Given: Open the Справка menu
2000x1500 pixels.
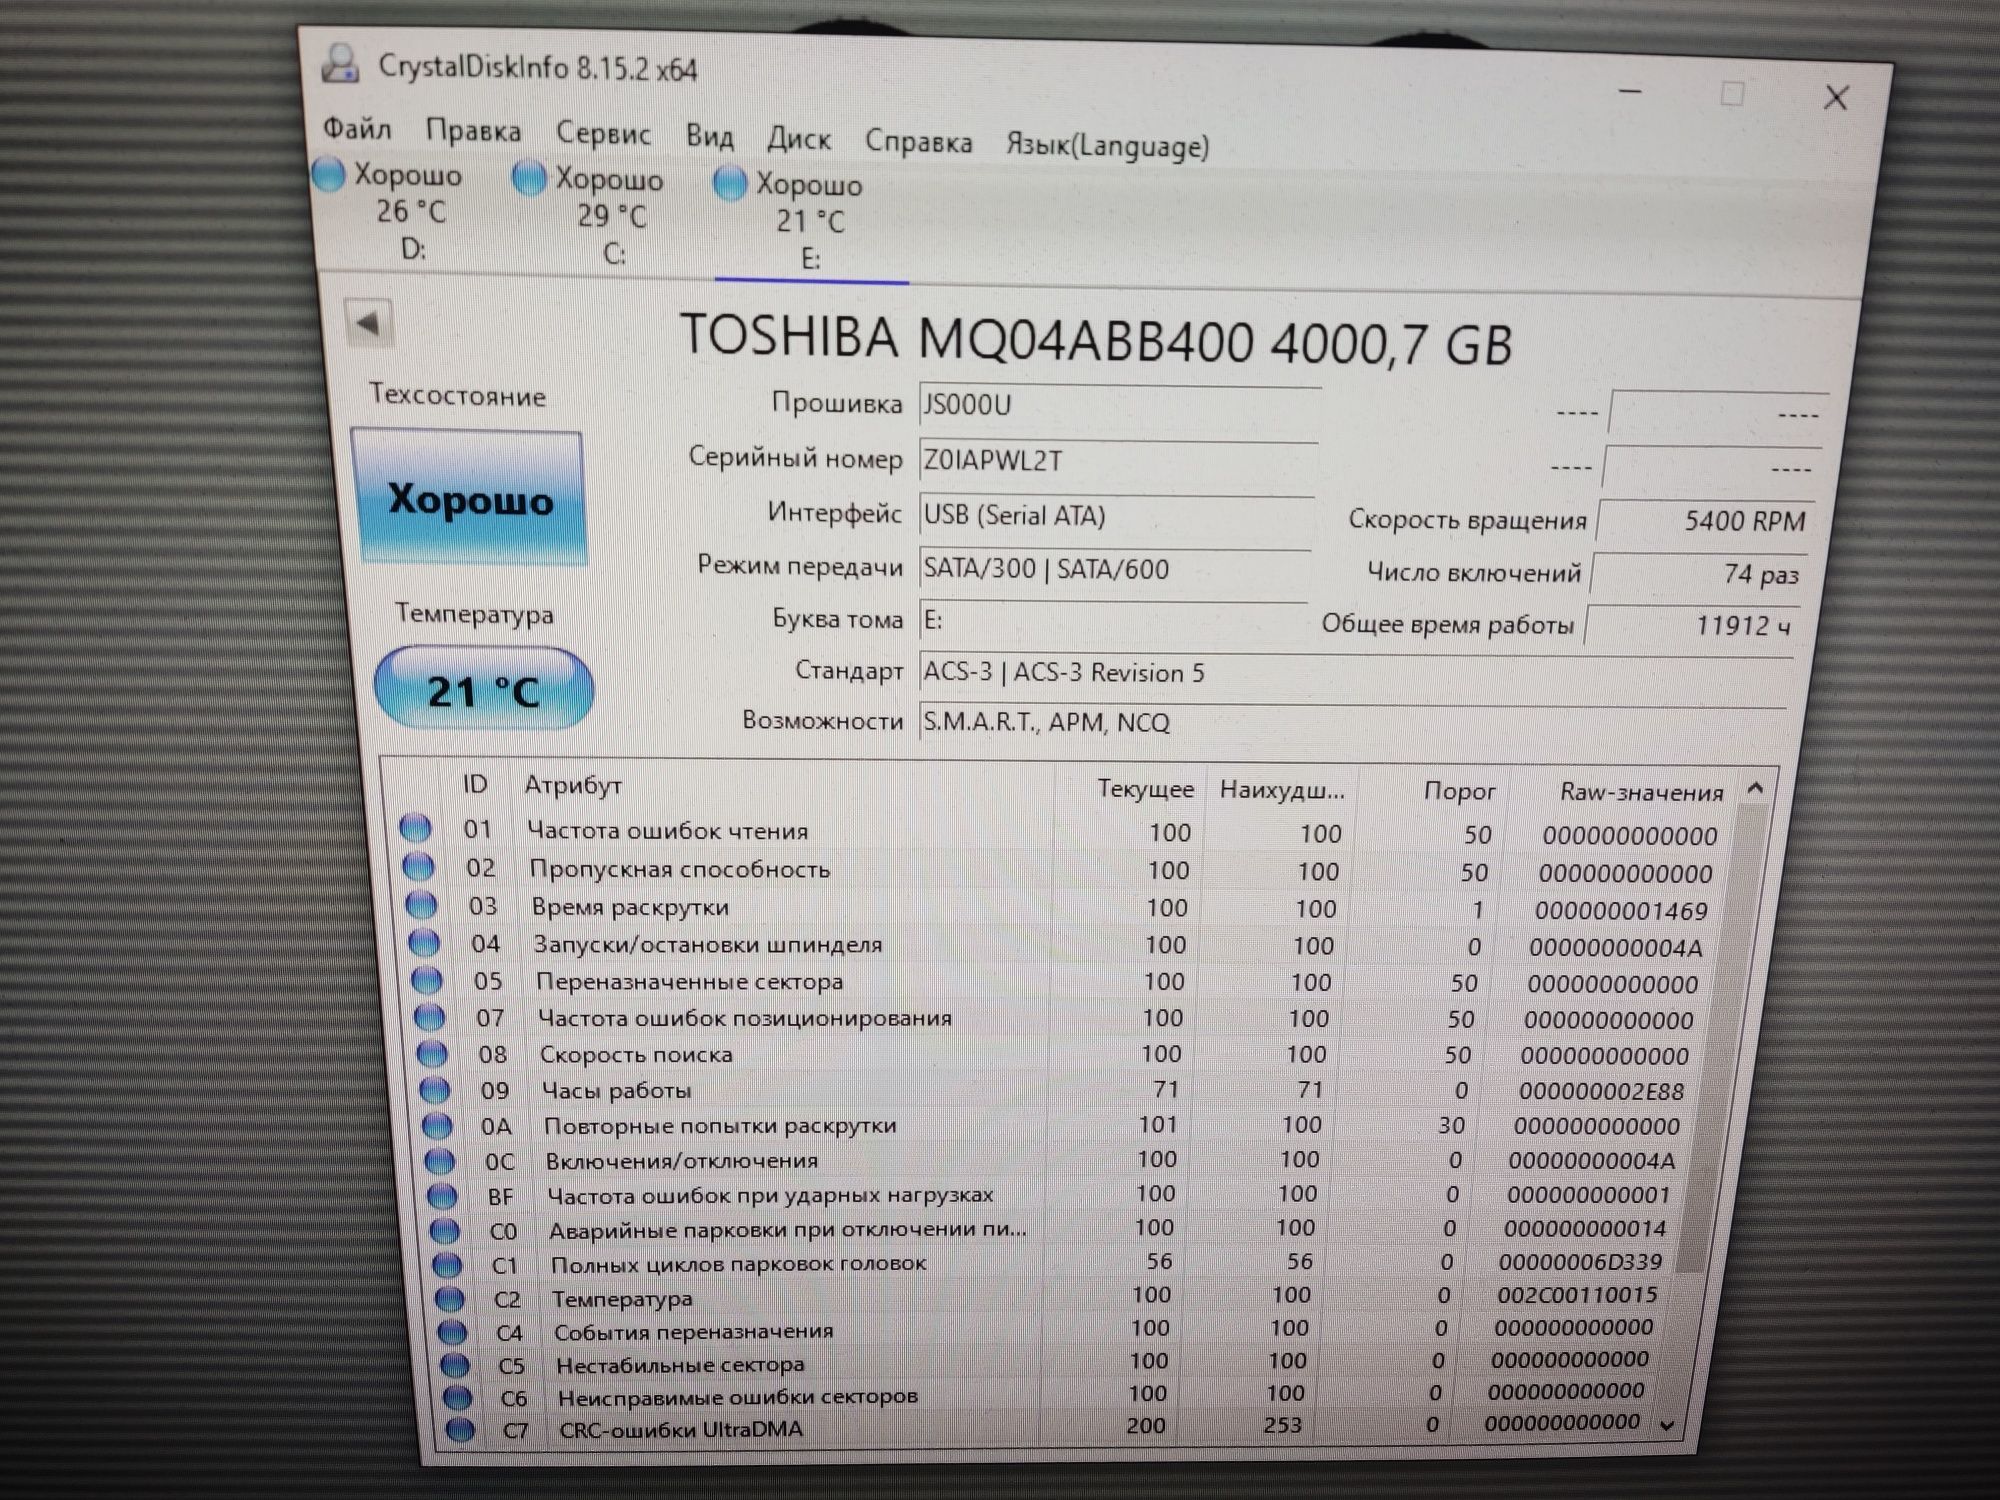Looking at the screenshot, I should click(918, 142).
